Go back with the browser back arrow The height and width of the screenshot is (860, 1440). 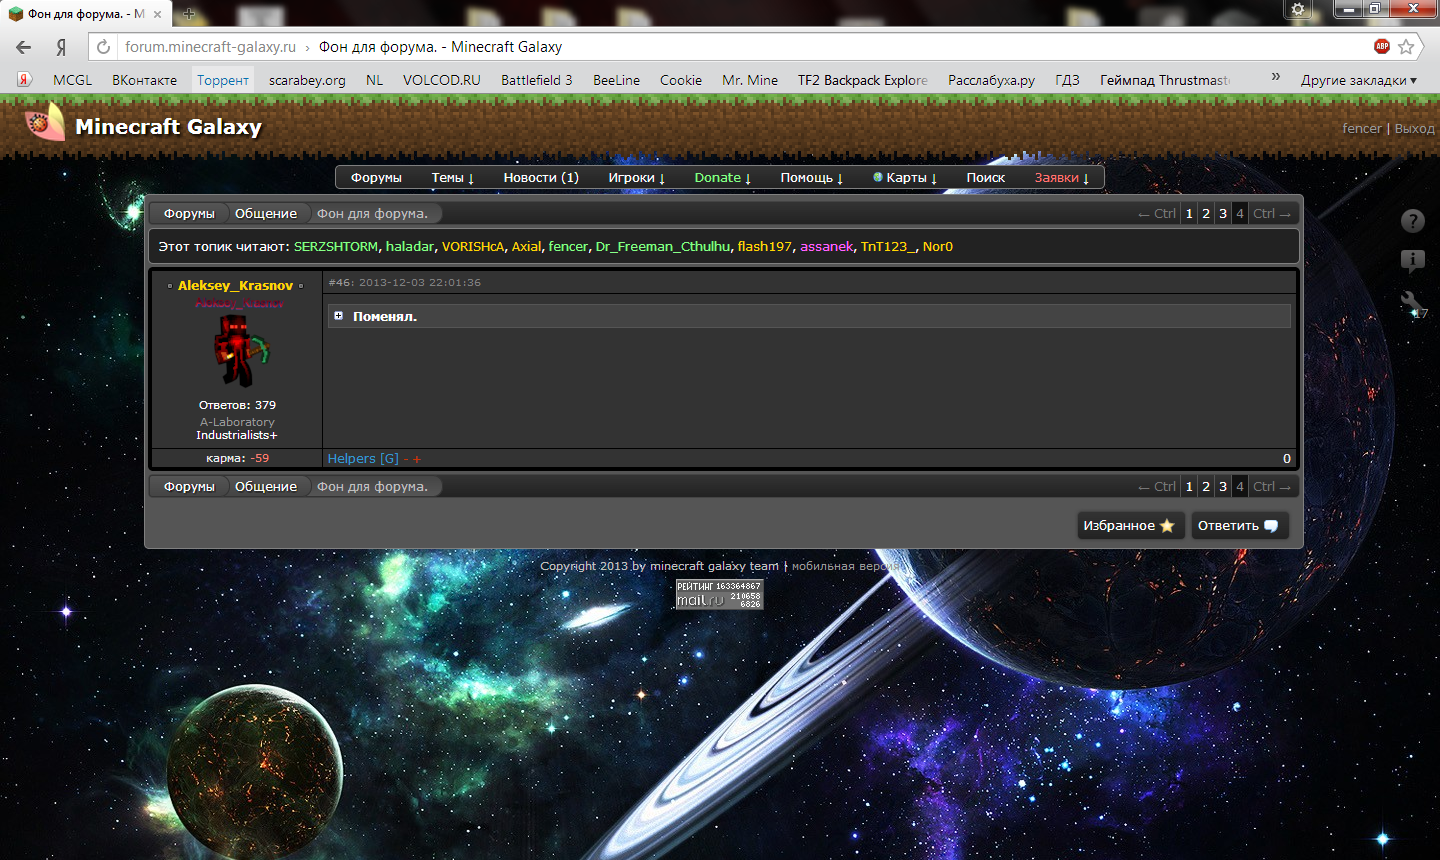[23, 47]
